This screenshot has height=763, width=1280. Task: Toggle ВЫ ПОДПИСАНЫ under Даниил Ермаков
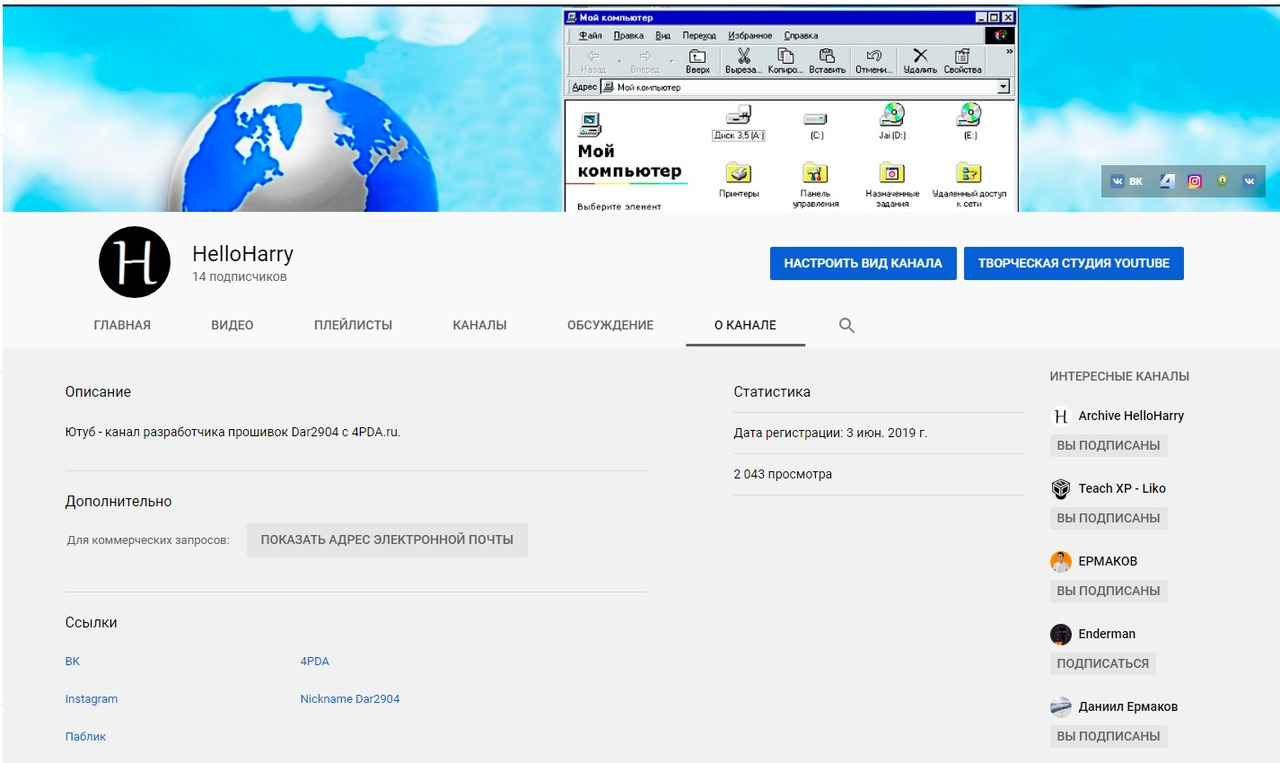tap(1108, 736)
